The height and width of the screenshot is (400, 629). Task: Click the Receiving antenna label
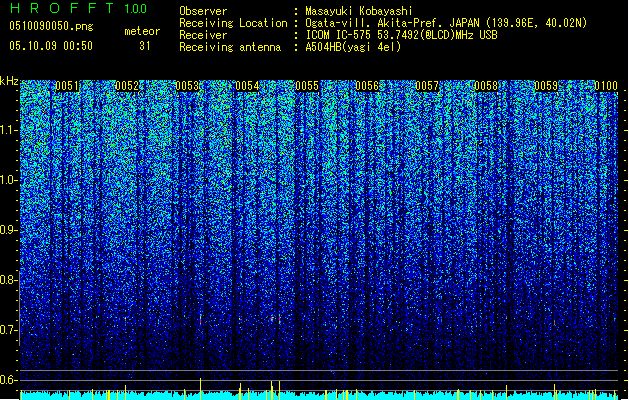coord(230,47)
